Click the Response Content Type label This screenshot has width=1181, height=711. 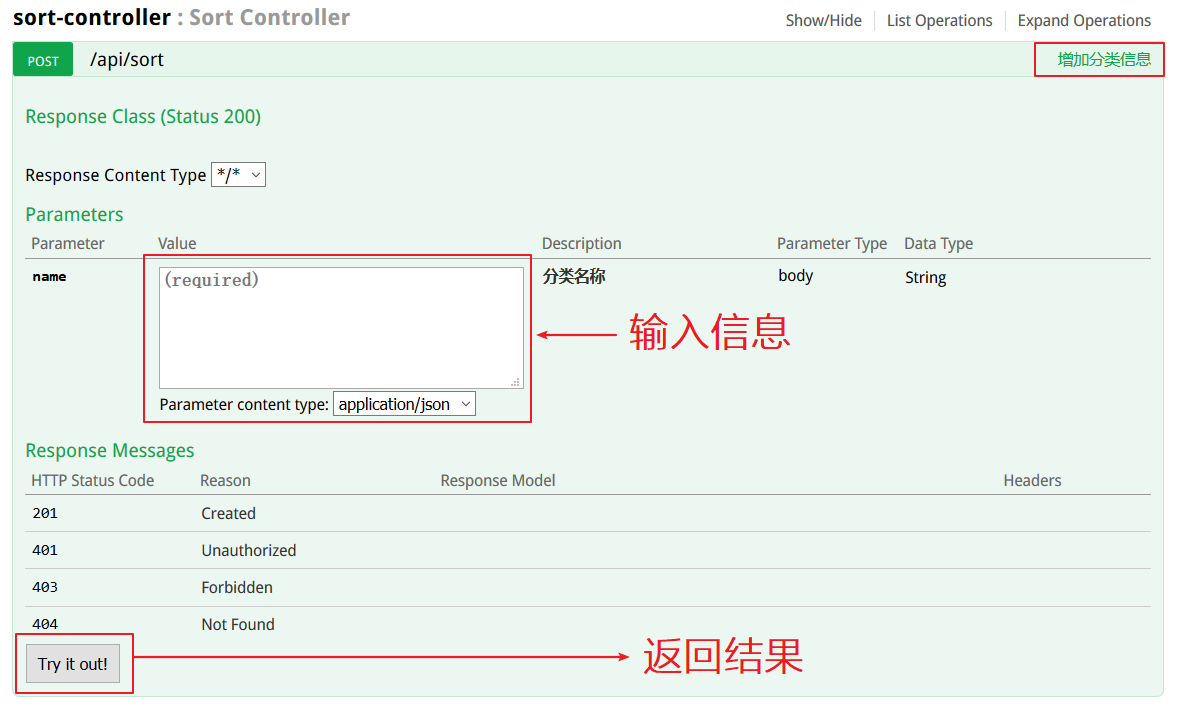click(x=115, y=175)
